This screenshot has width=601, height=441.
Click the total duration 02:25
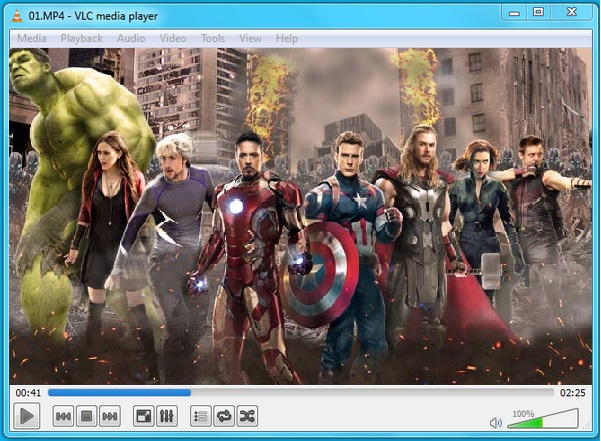click(x=573, y=393)
